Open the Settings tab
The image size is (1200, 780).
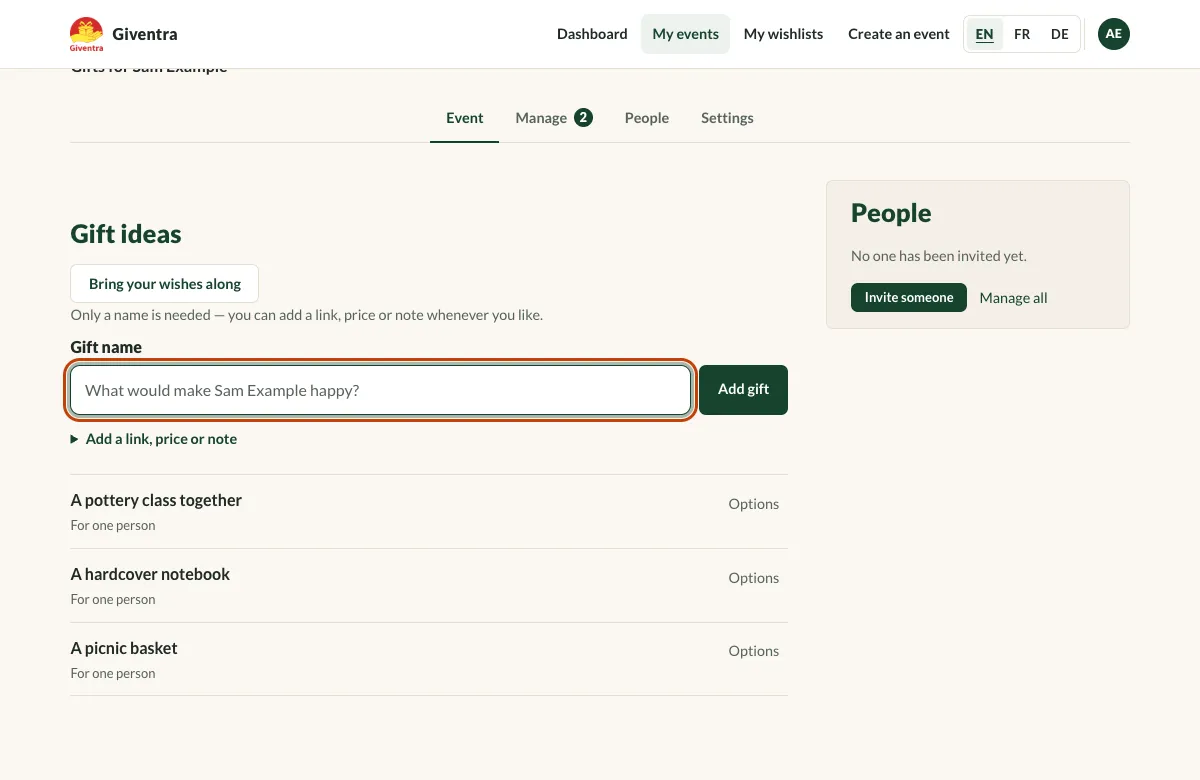point(727,118)
